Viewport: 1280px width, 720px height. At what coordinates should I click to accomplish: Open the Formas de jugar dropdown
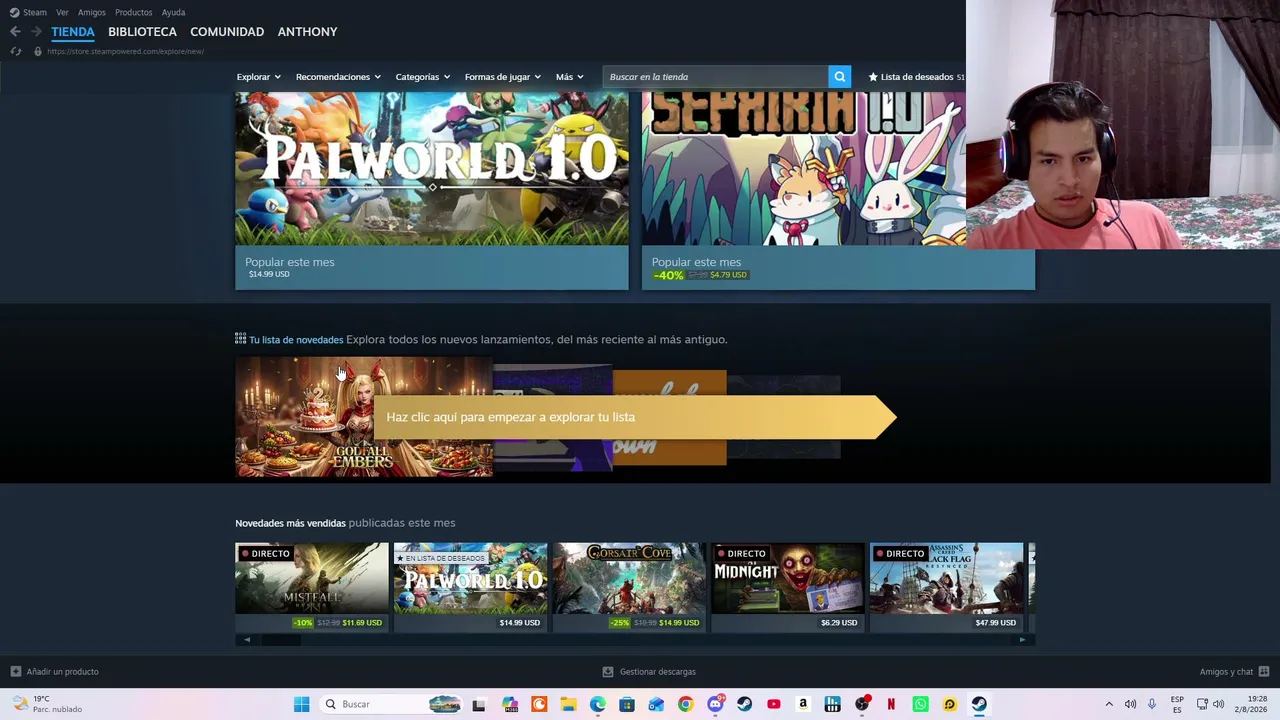(502, 77)
